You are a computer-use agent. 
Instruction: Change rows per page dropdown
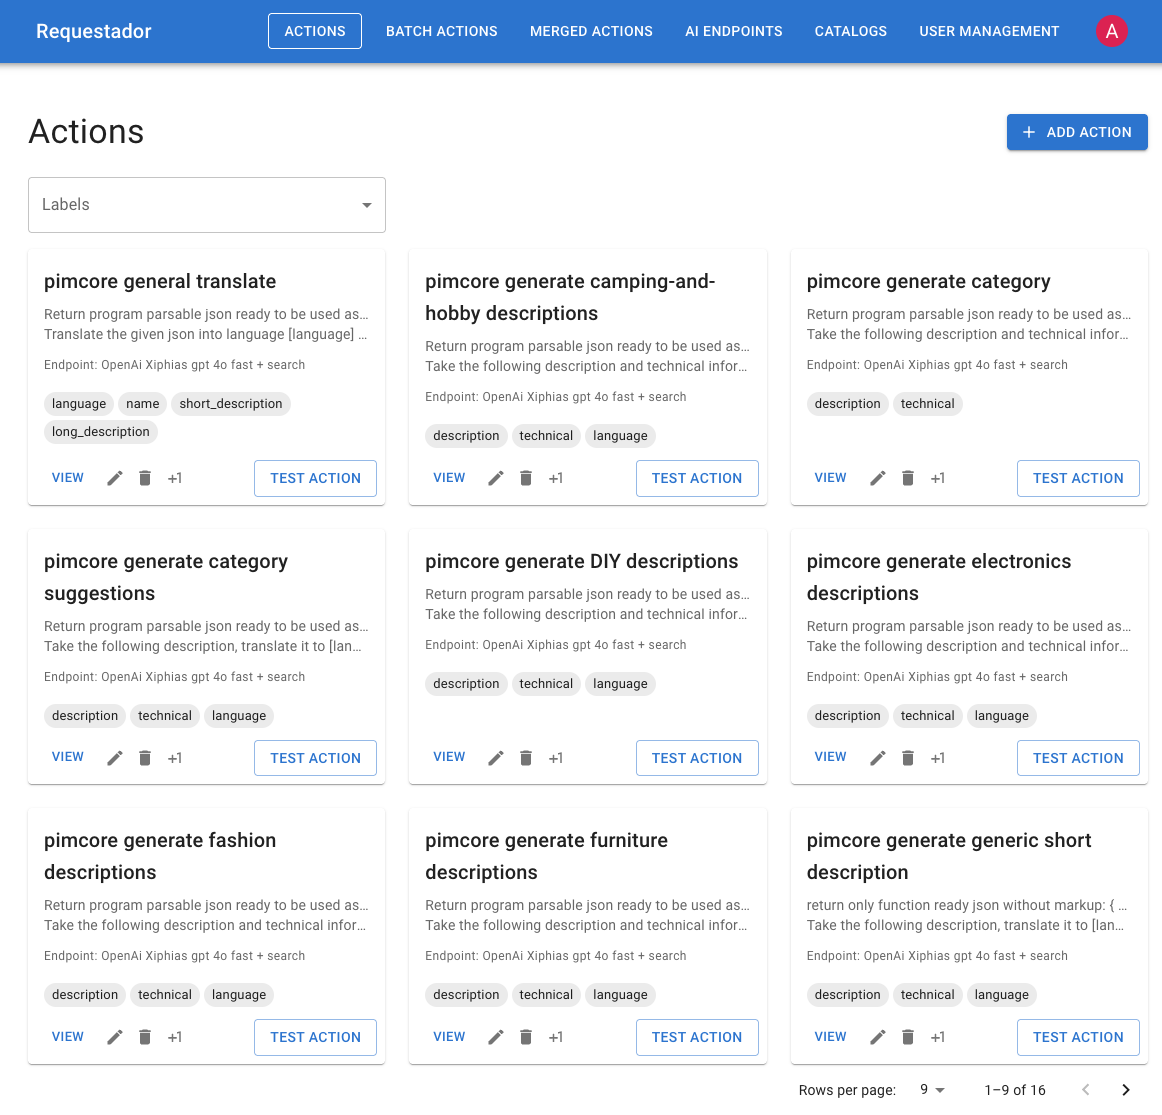click(932, 1090)
